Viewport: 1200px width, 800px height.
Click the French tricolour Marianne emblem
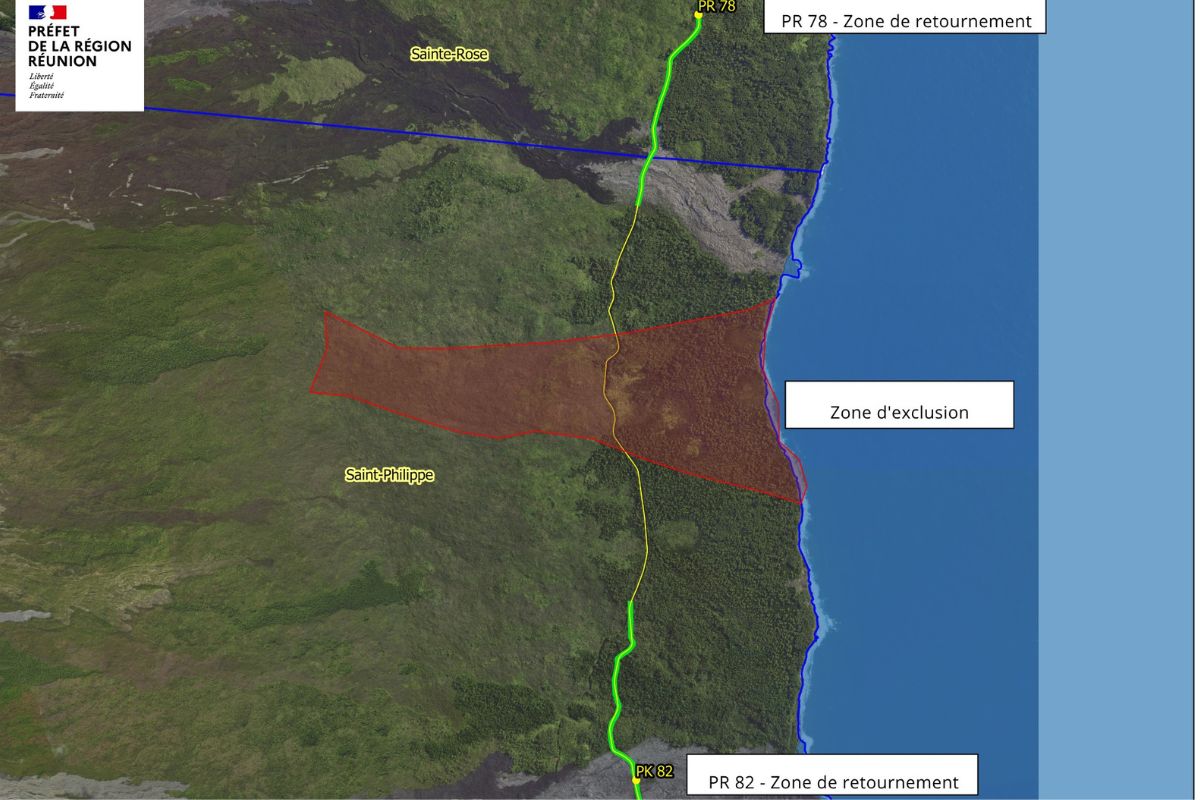point(47,13)
